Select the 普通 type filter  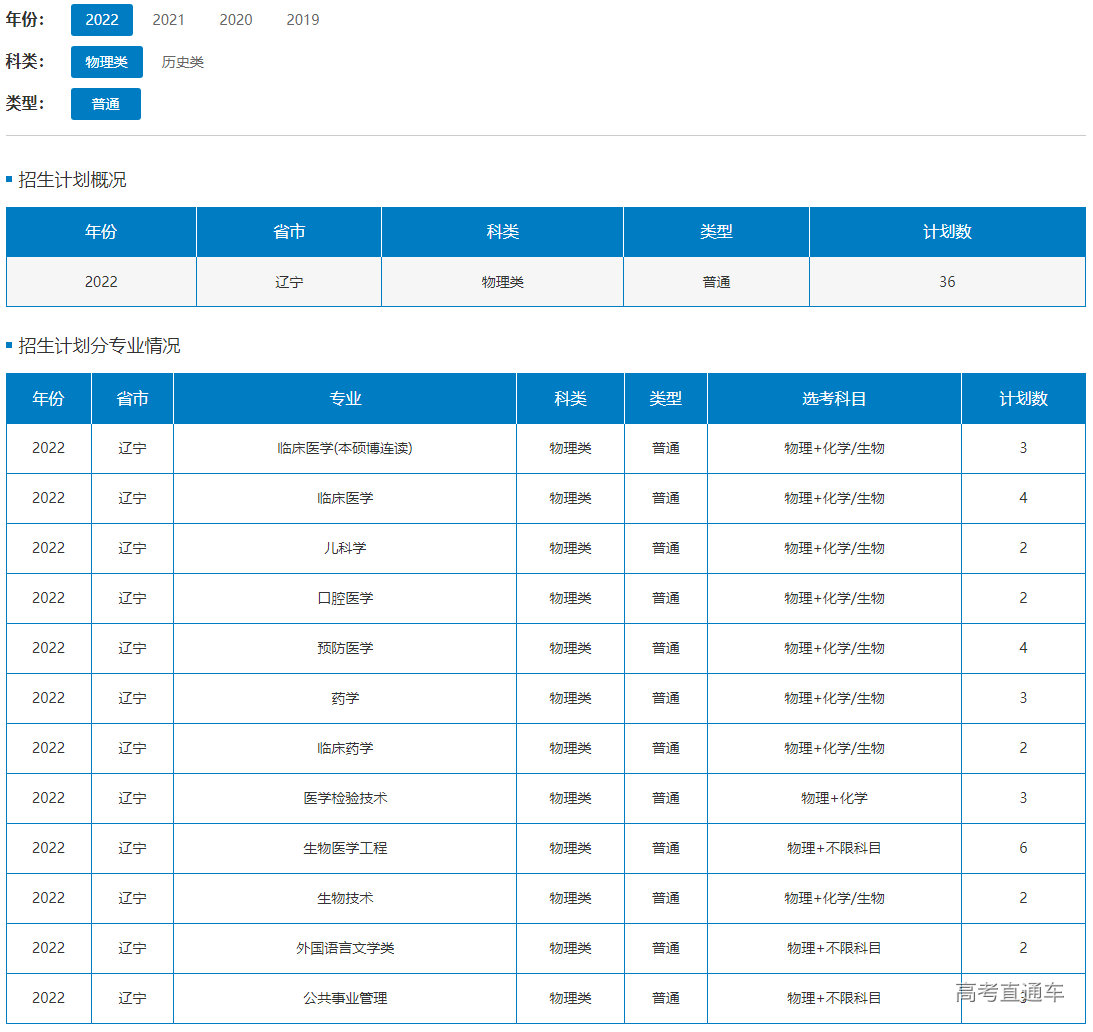tap(106, 104)
